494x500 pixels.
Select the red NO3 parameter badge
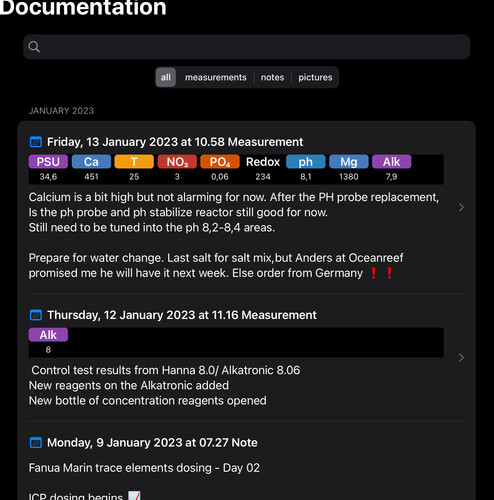point(177,162)
